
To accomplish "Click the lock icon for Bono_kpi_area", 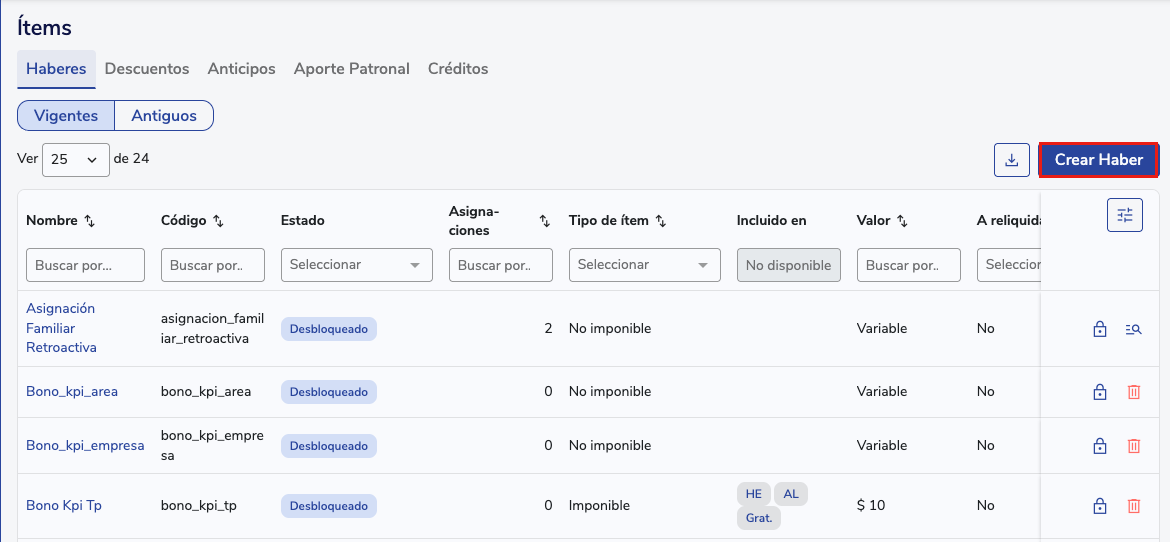I will pyautogui.click(x=1100, y=392).
